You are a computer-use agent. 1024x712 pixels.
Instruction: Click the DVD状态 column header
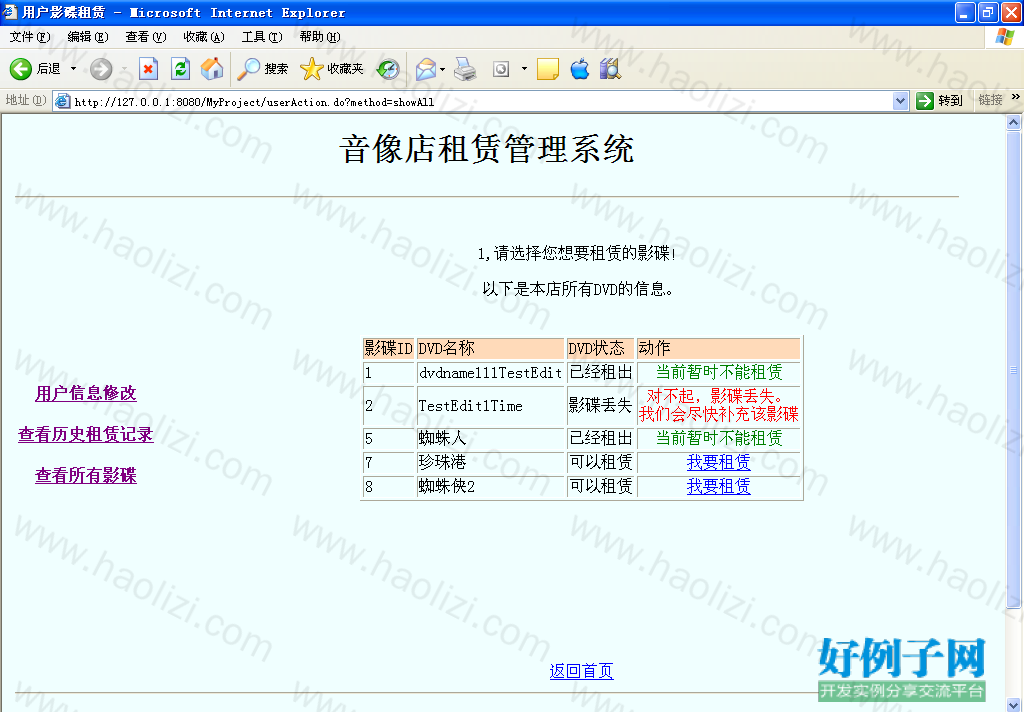coord(600,348)
